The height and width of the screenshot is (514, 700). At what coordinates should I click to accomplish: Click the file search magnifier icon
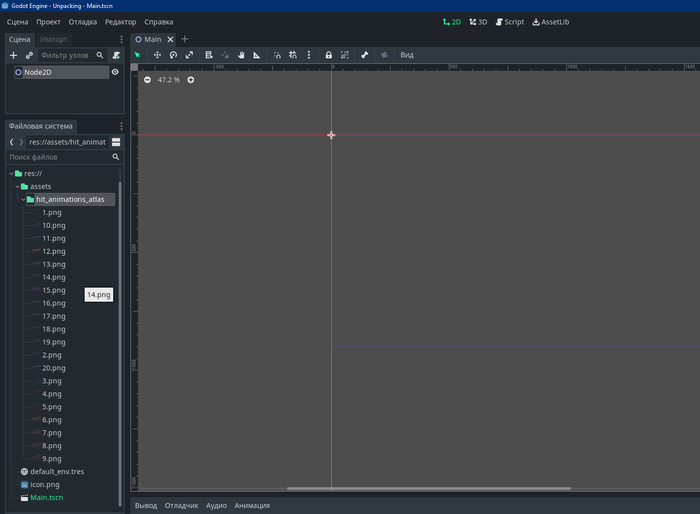(116, 157)
